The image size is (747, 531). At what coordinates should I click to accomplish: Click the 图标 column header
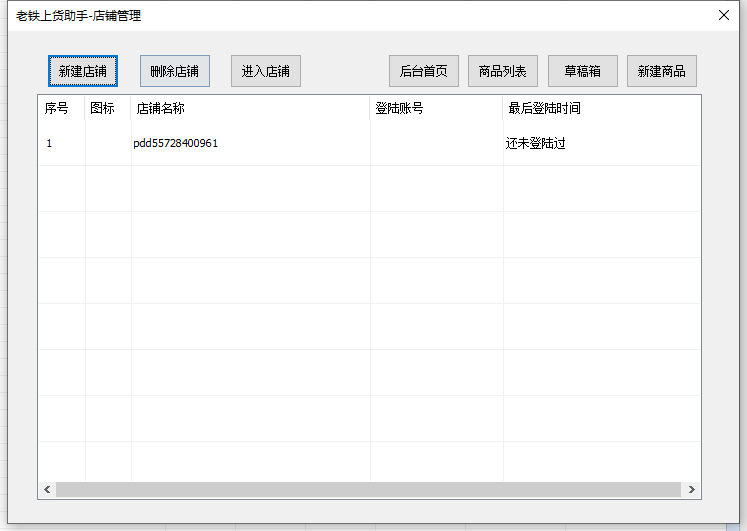(108, 108)
